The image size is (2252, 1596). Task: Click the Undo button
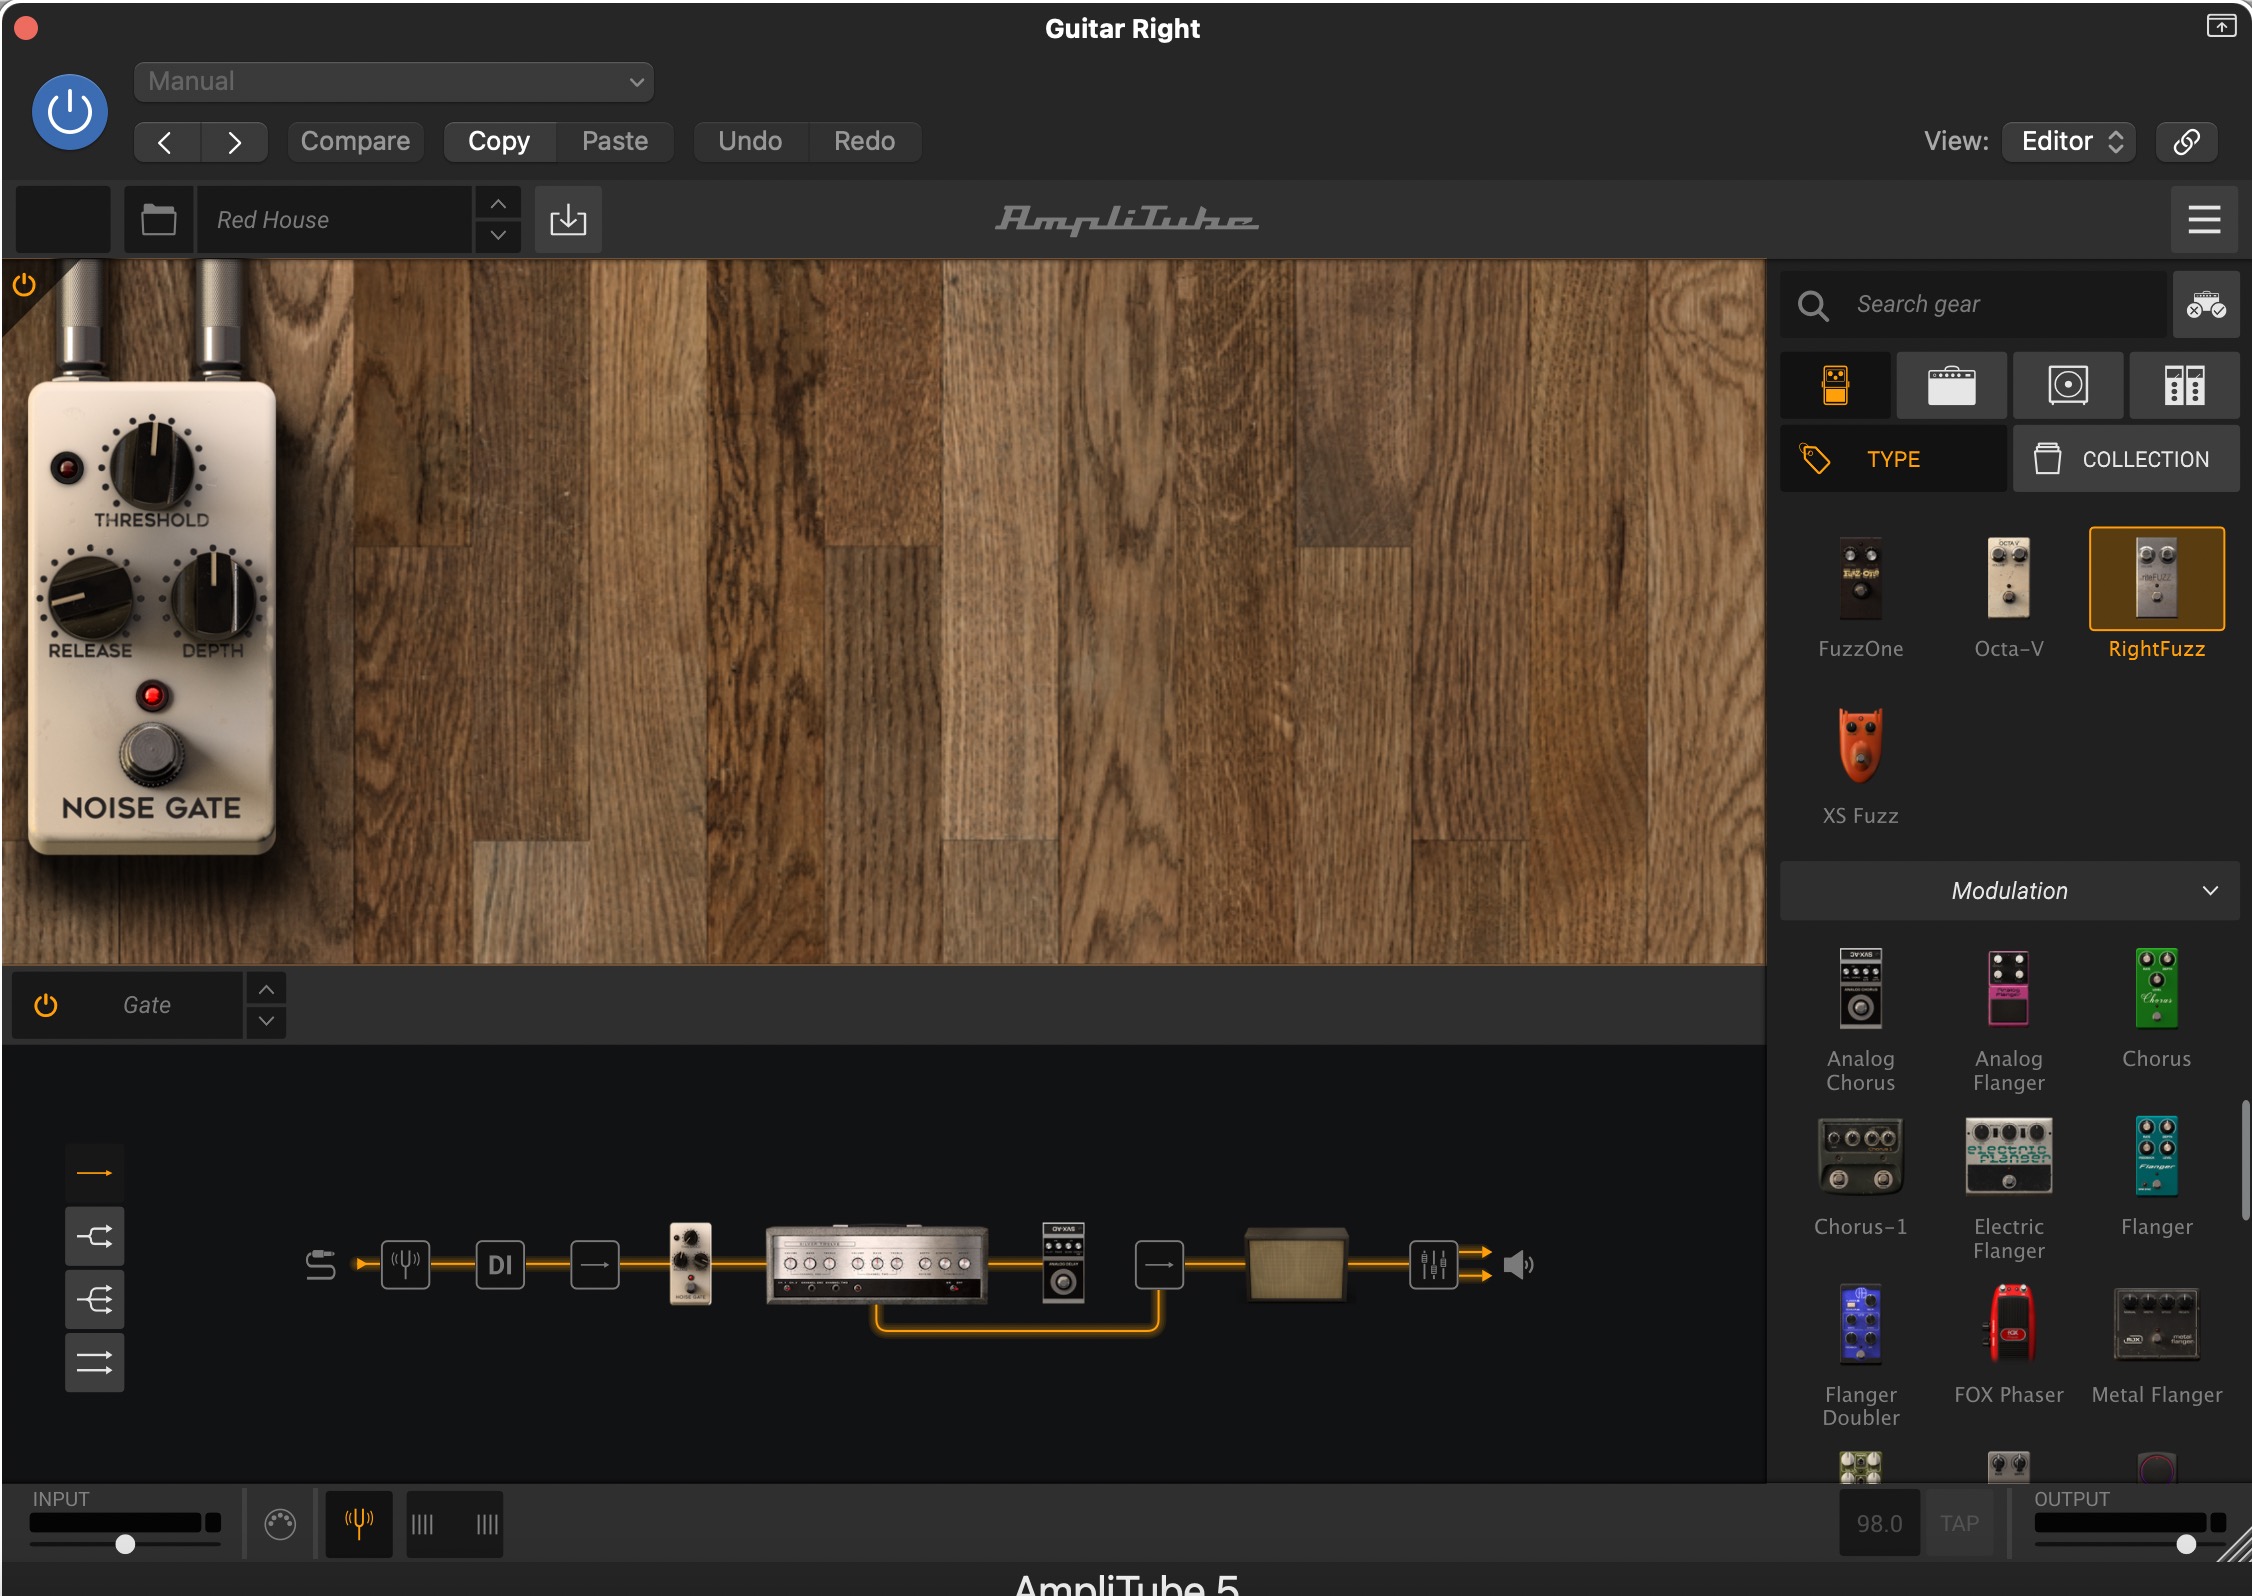click(x=750, y=141)
